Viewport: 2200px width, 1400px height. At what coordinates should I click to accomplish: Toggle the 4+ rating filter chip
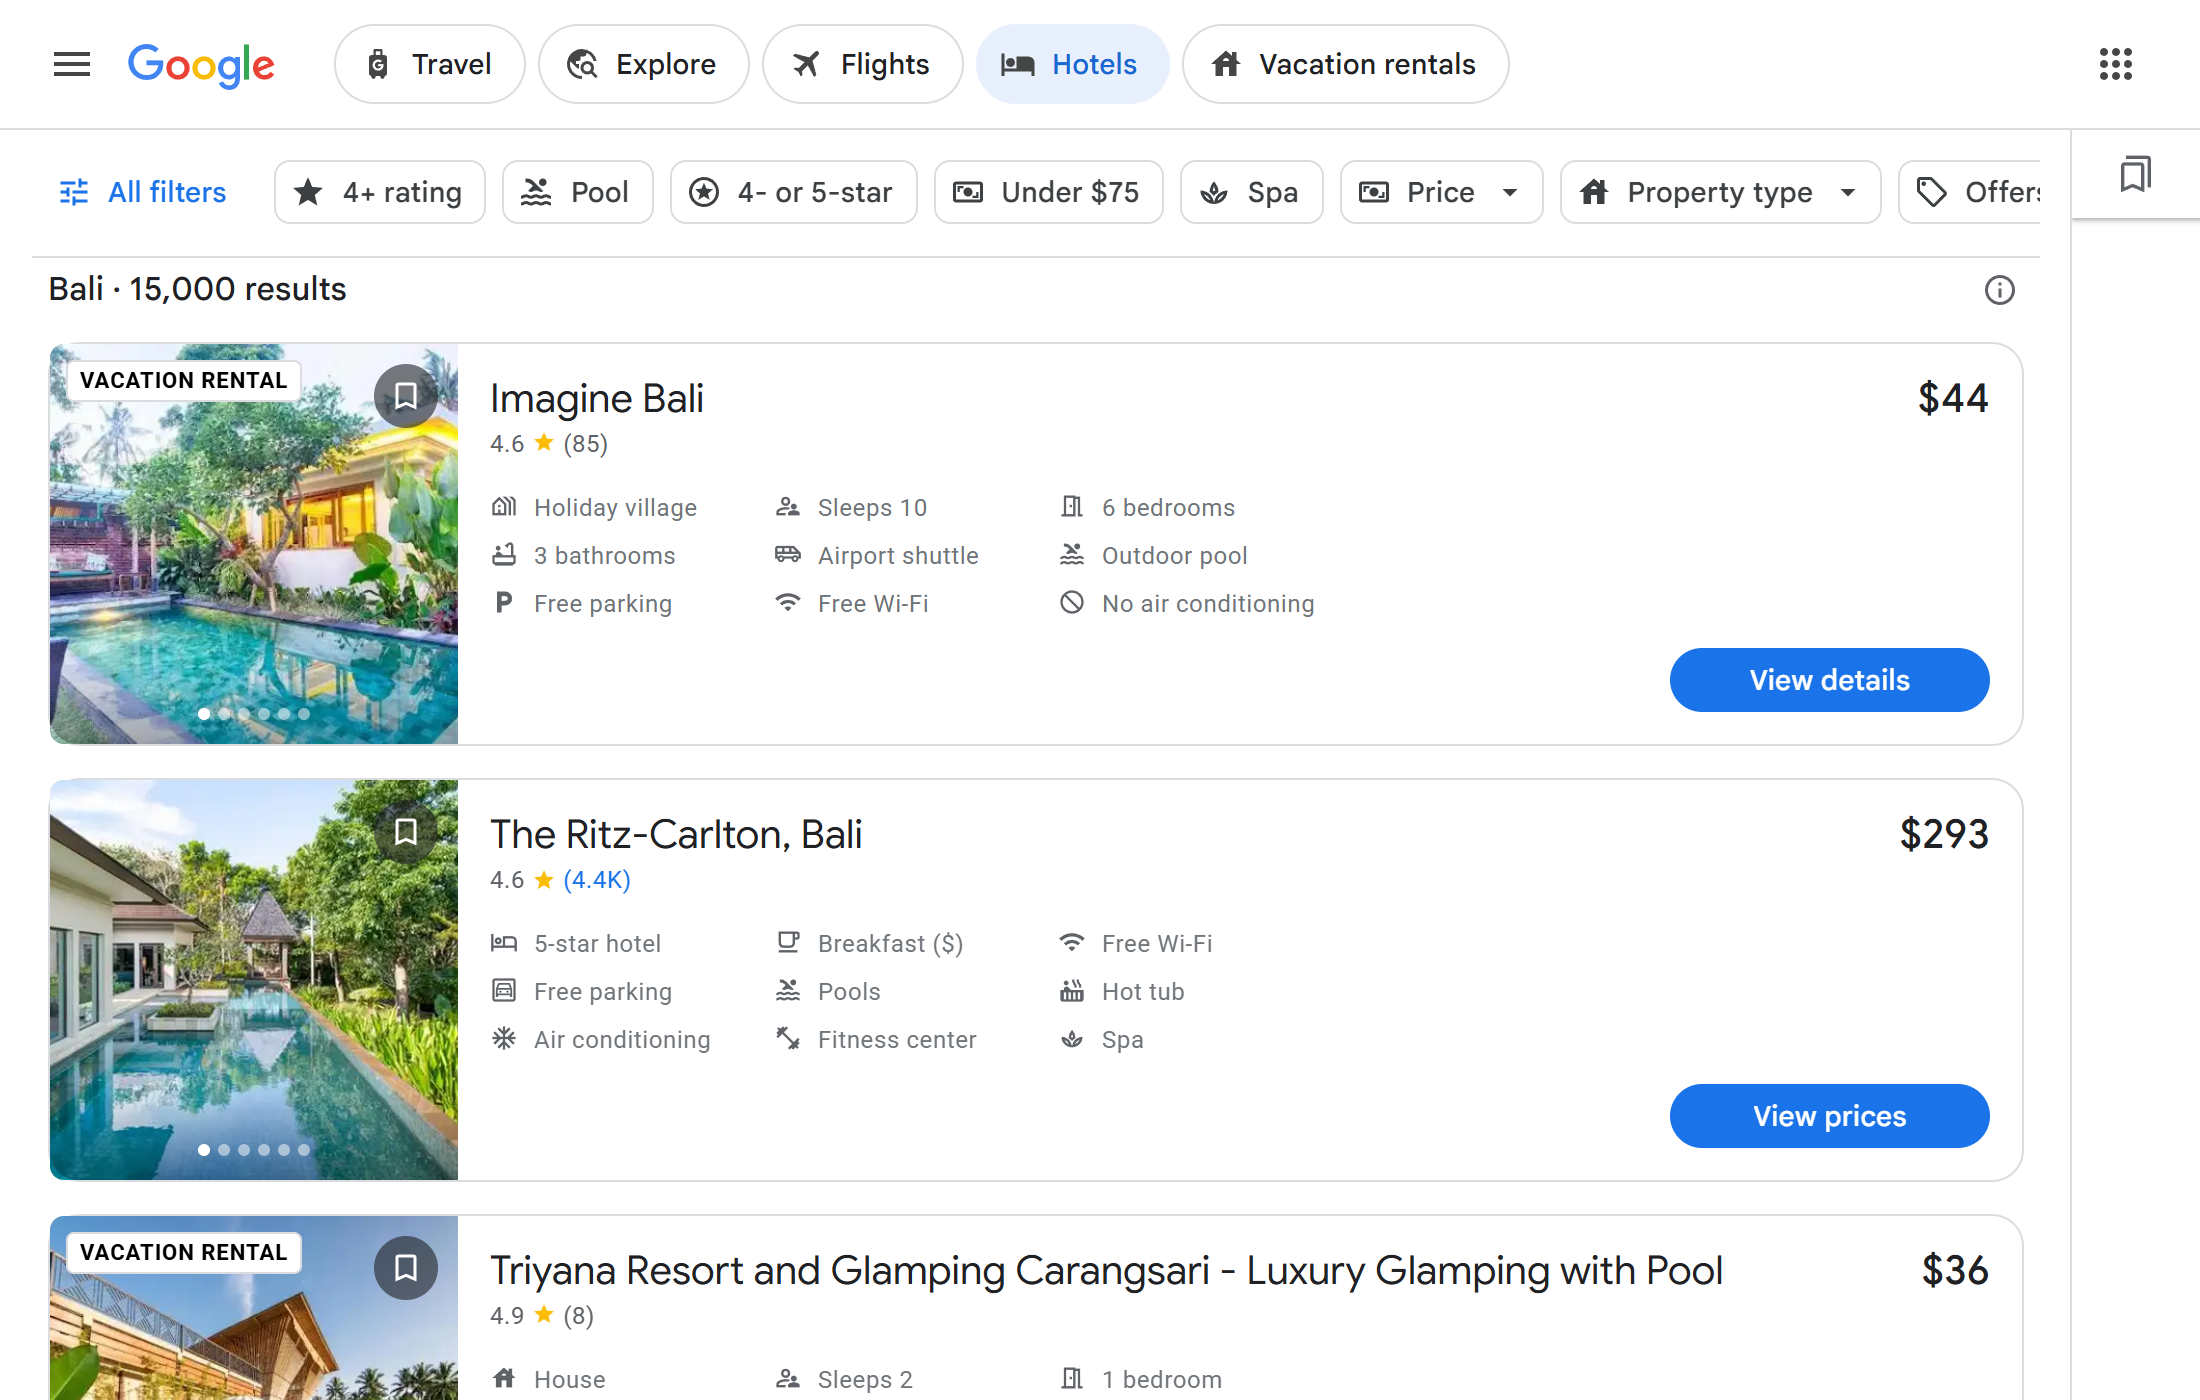[380, 192]
